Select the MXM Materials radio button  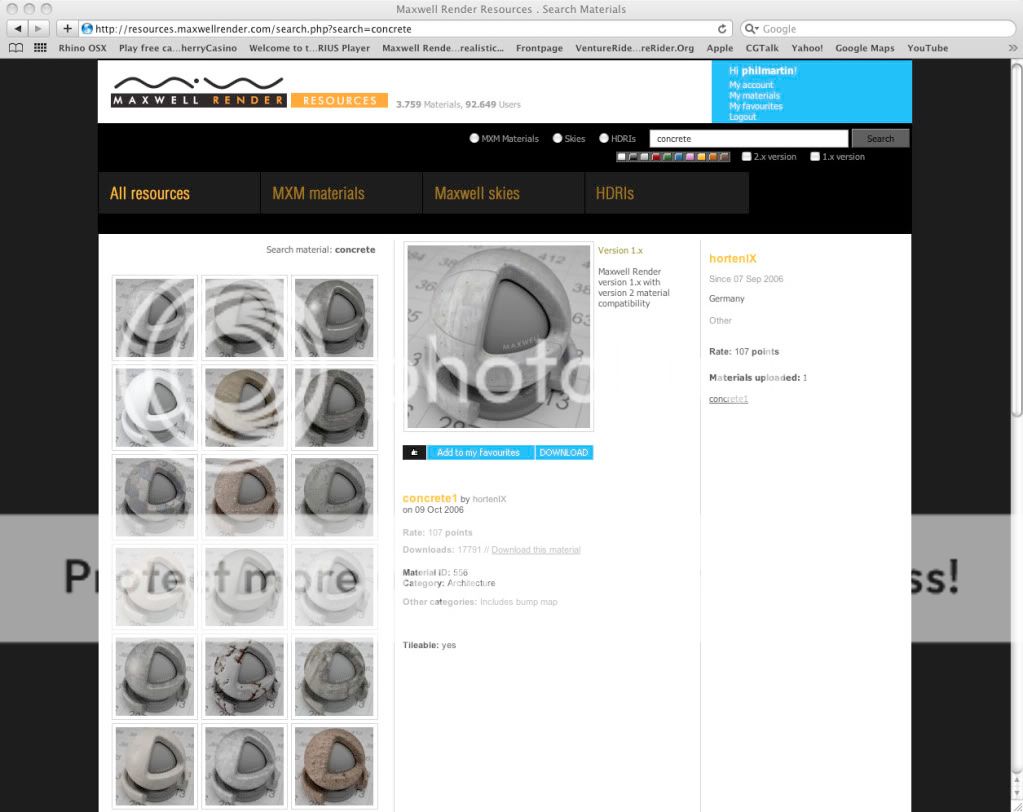(x=474, y=138)
